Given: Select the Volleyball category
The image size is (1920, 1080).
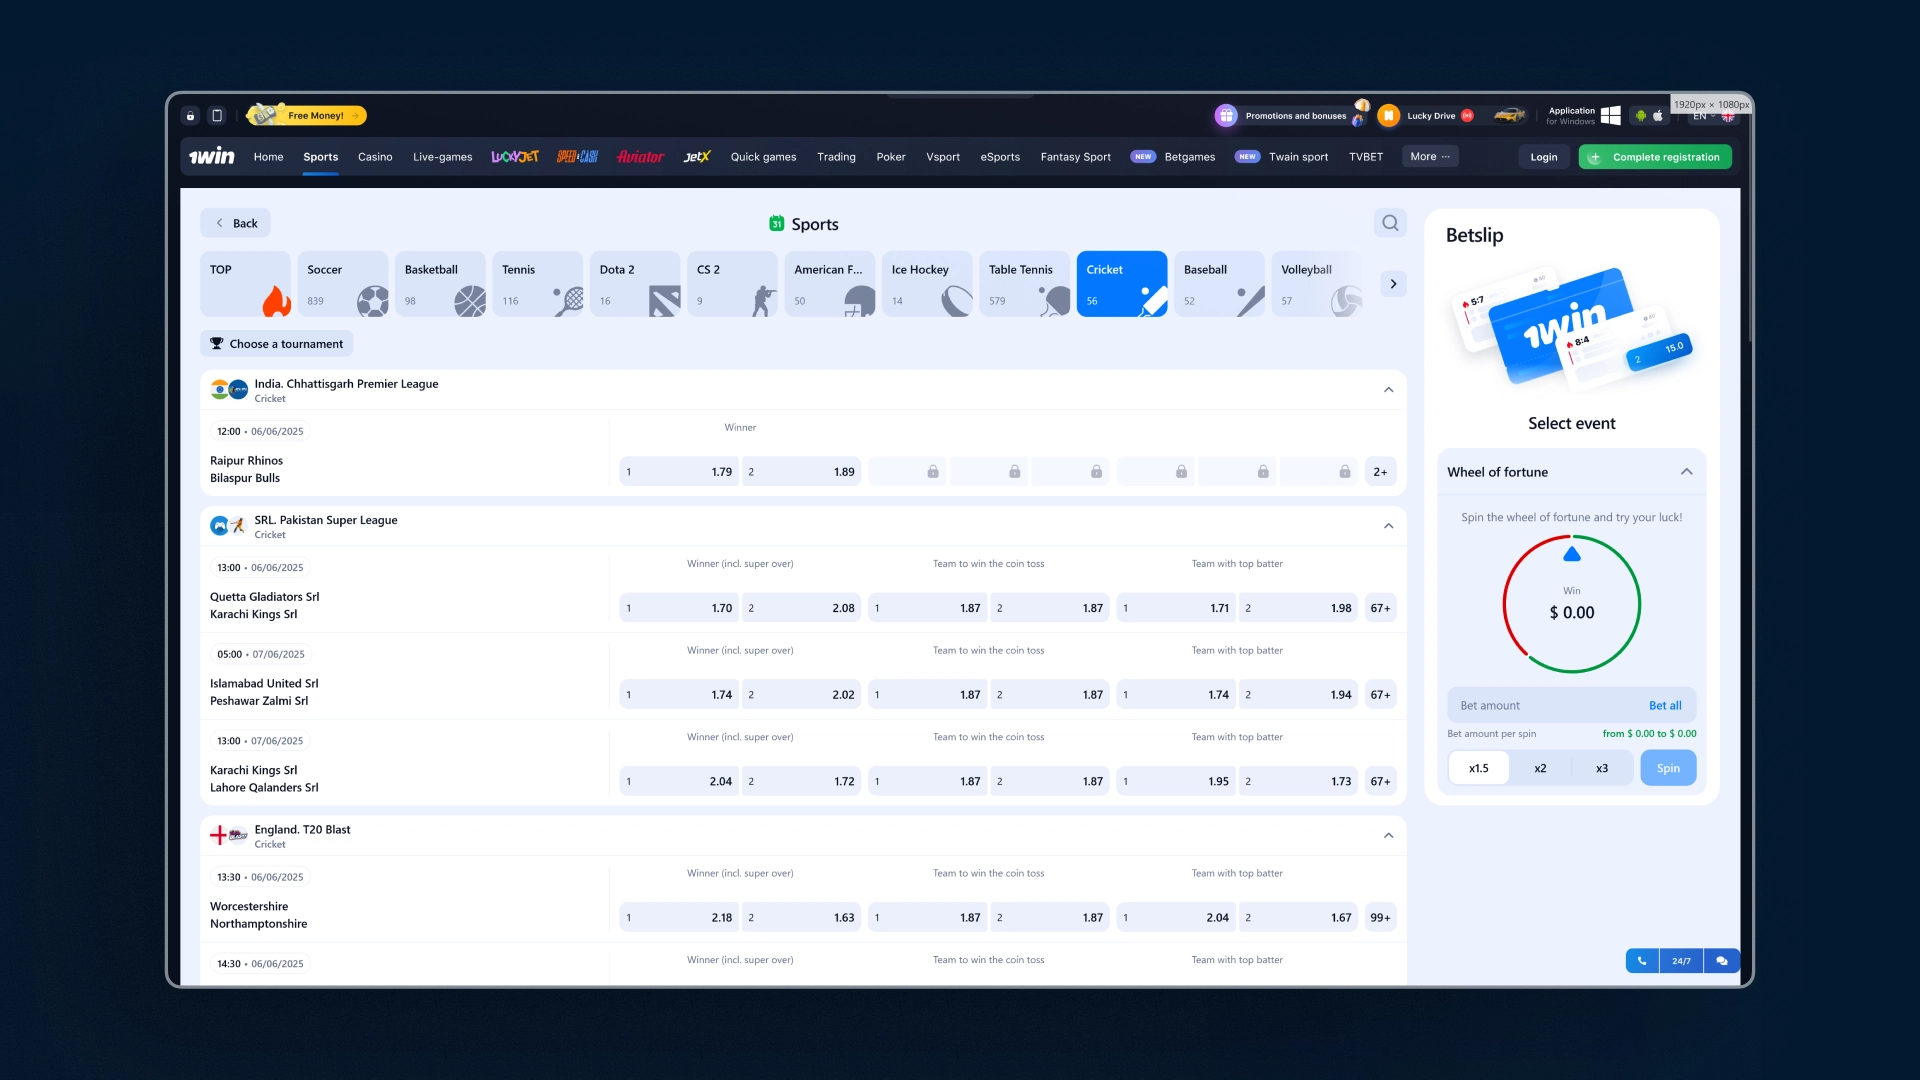Looking at the screenshot, I should click(x=1317, y=284).
